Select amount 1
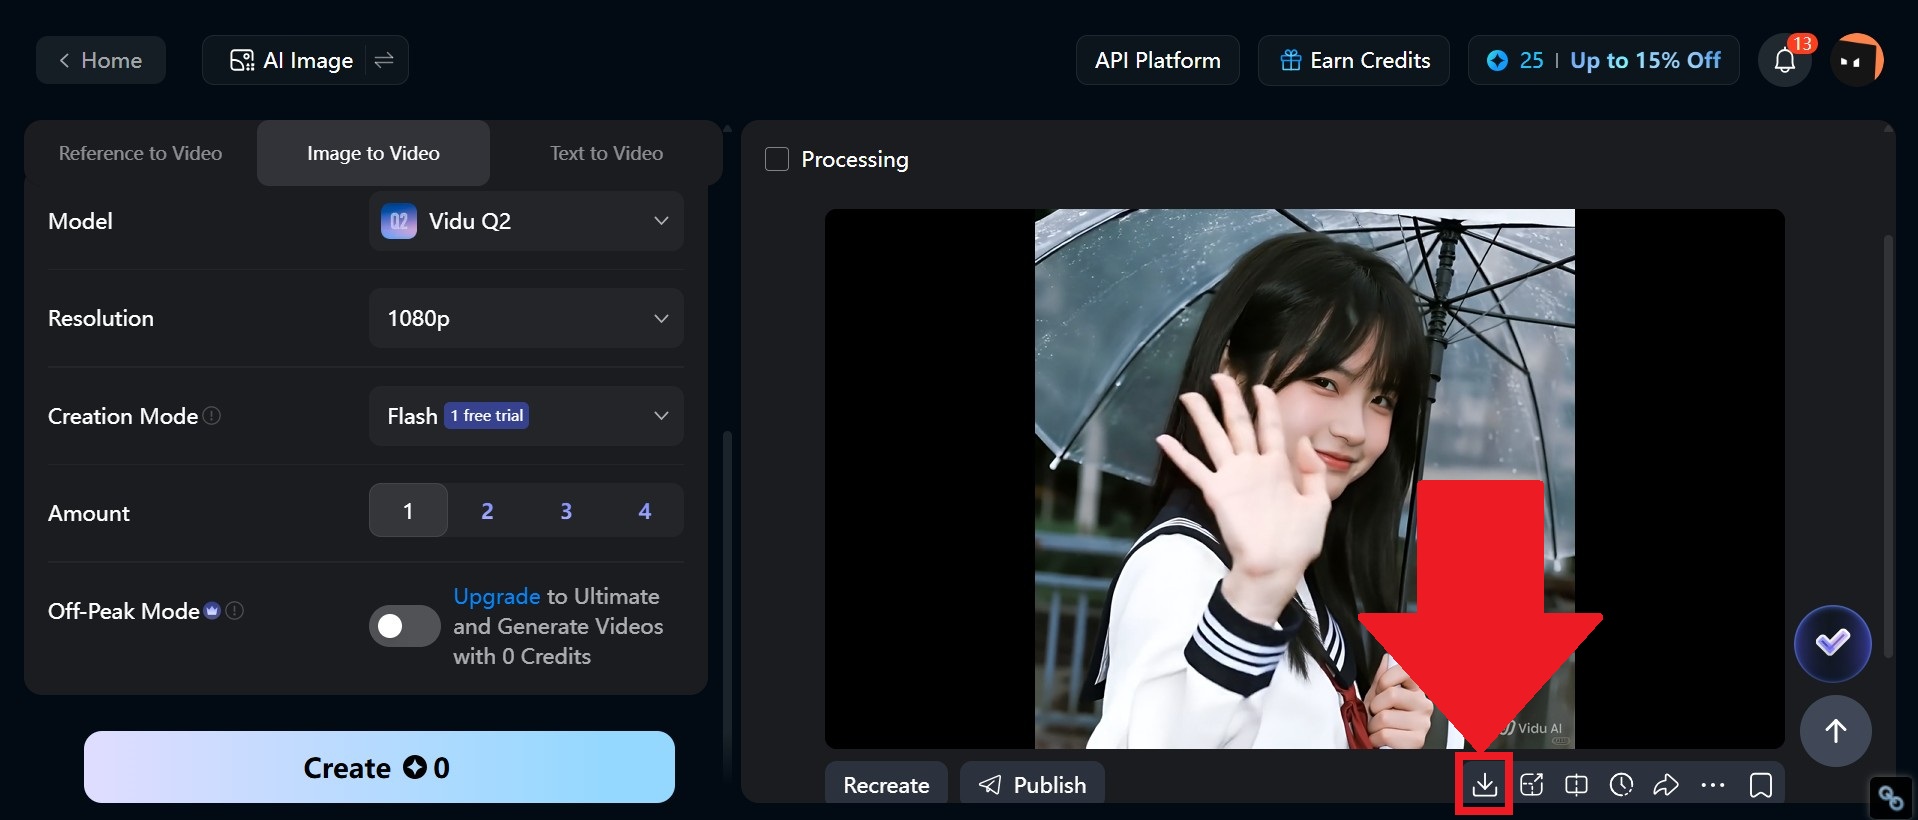 point(408,511)
